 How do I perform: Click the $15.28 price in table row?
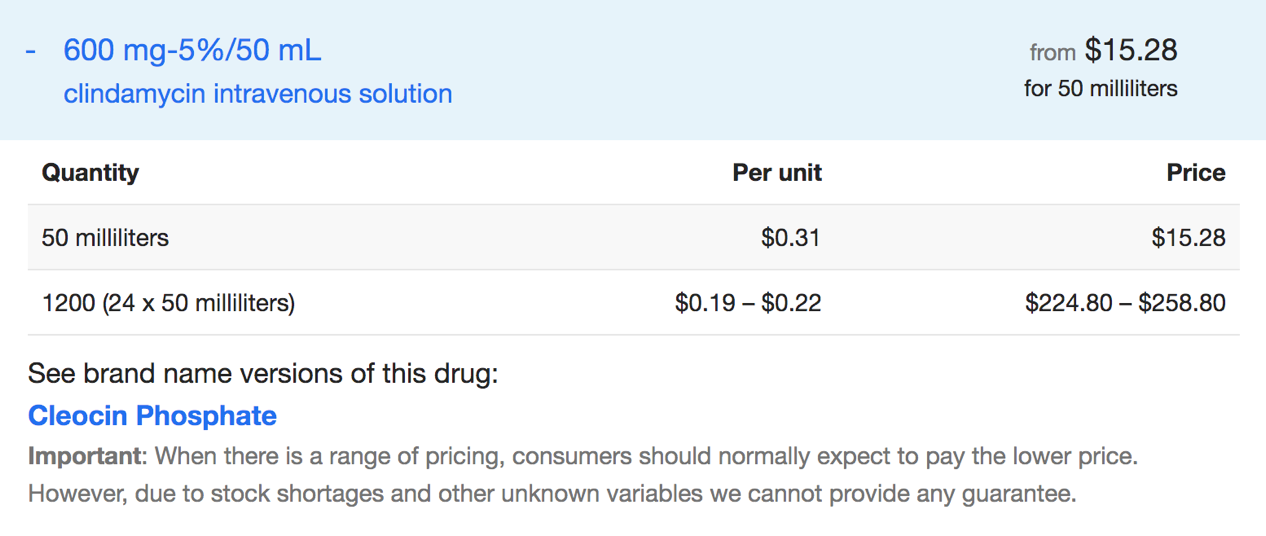tap(1188, 237)
